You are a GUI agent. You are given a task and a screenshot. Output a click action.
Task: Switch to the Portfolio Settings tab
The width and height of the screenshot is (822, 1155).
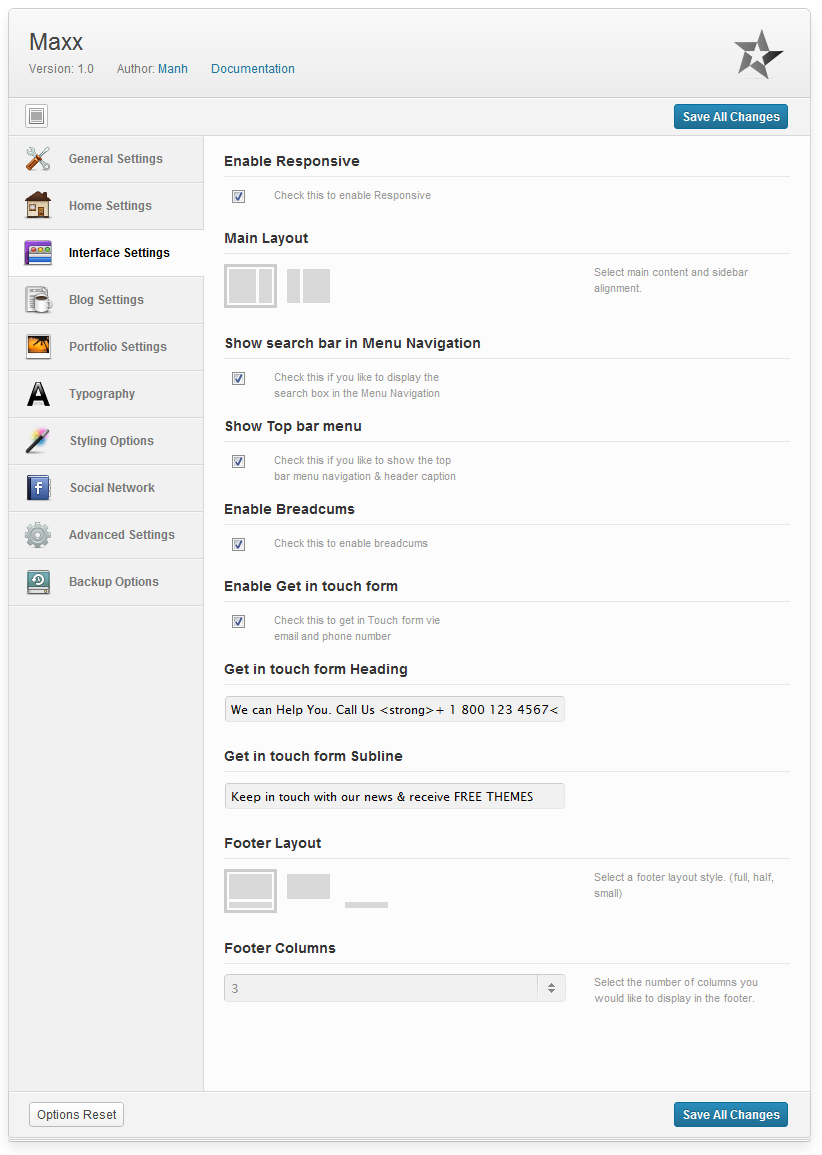[106, 347]
